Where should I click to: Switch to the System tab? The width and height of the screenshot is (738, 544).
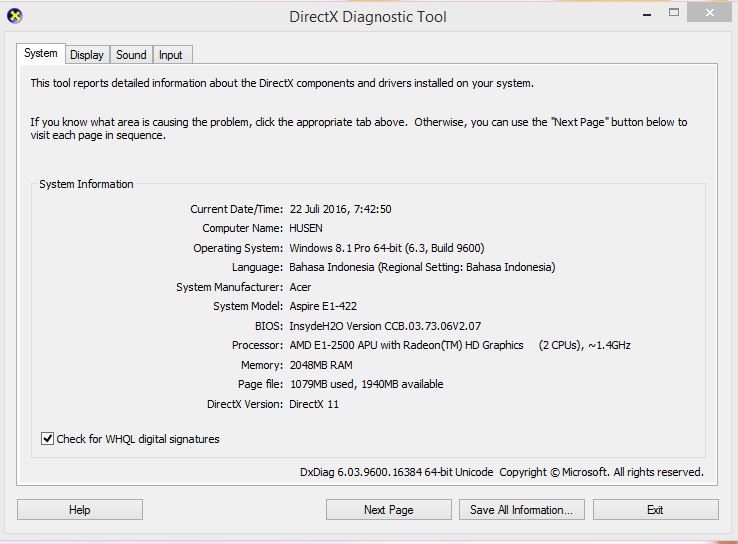click(x=41, y=53)
